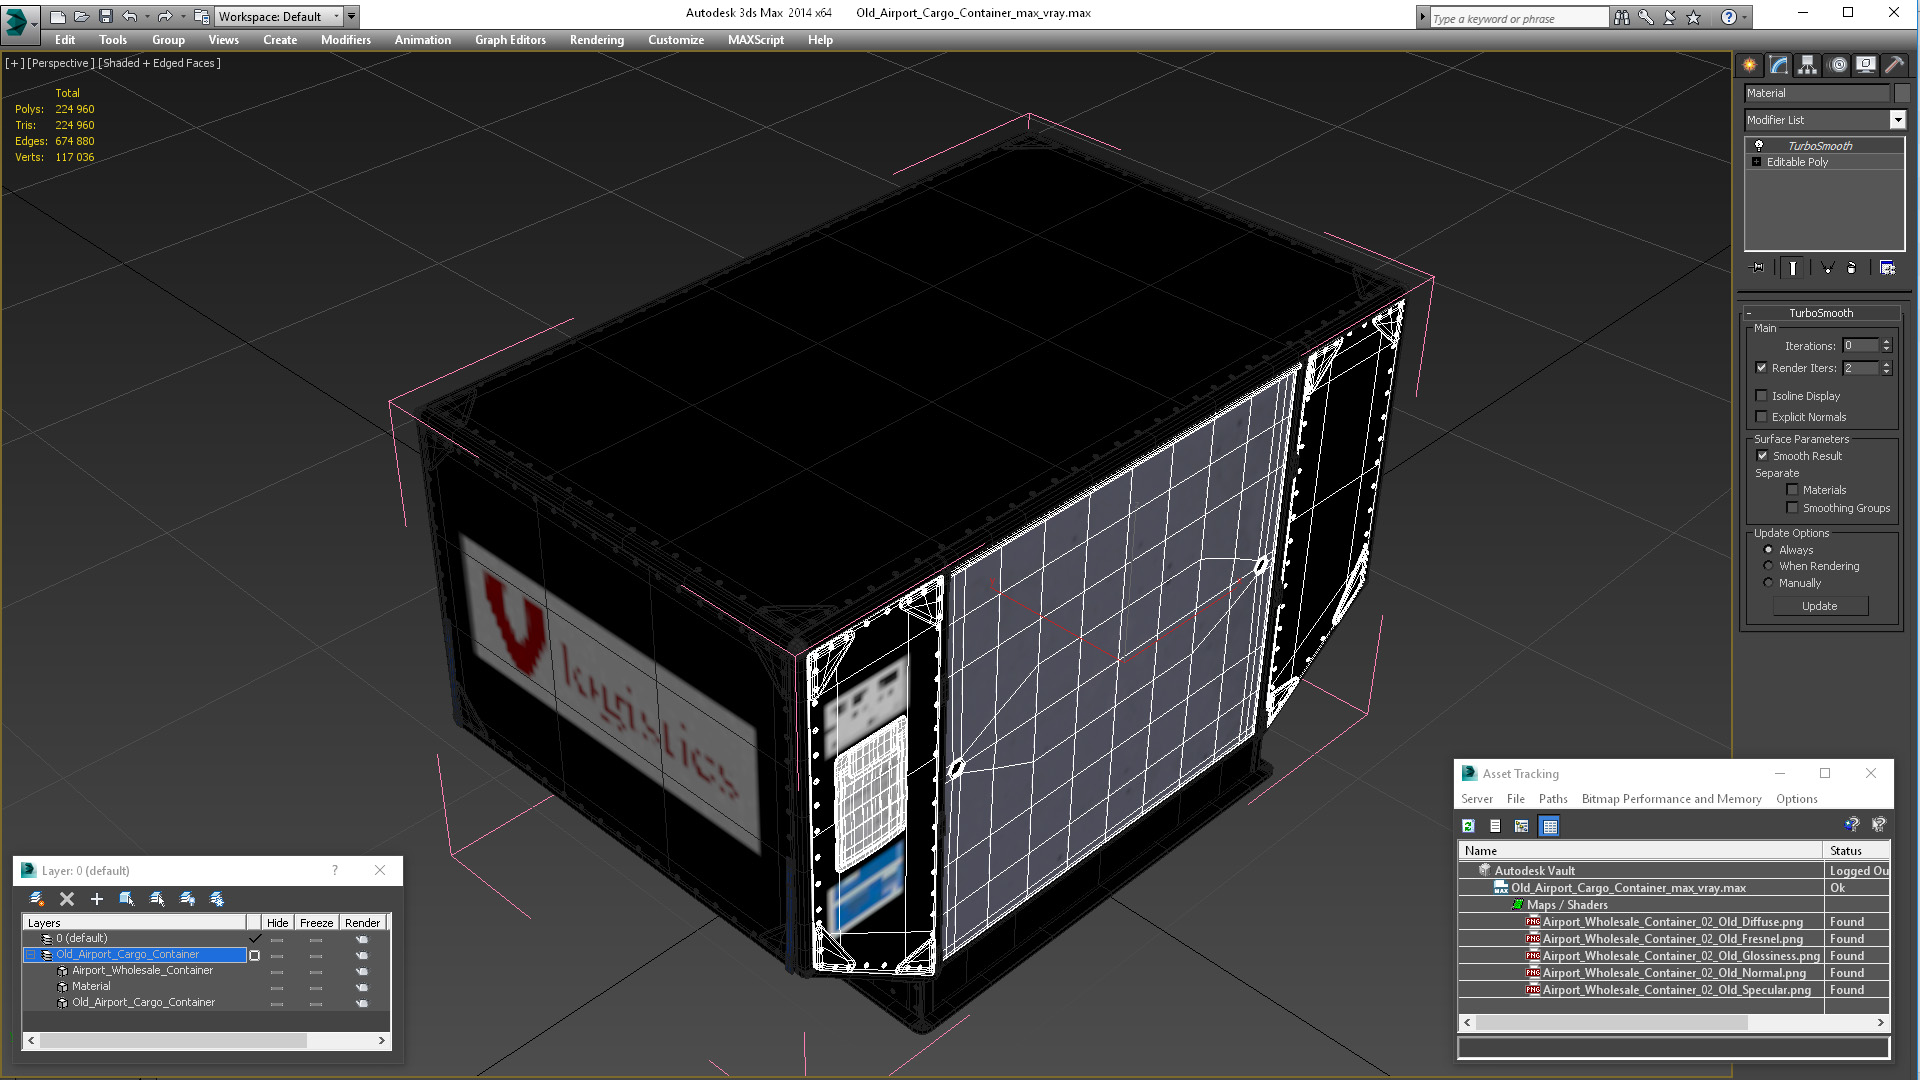1920x1080 pixels.
Task: Select the Manually update option
Action: (x=1768, y=583)
